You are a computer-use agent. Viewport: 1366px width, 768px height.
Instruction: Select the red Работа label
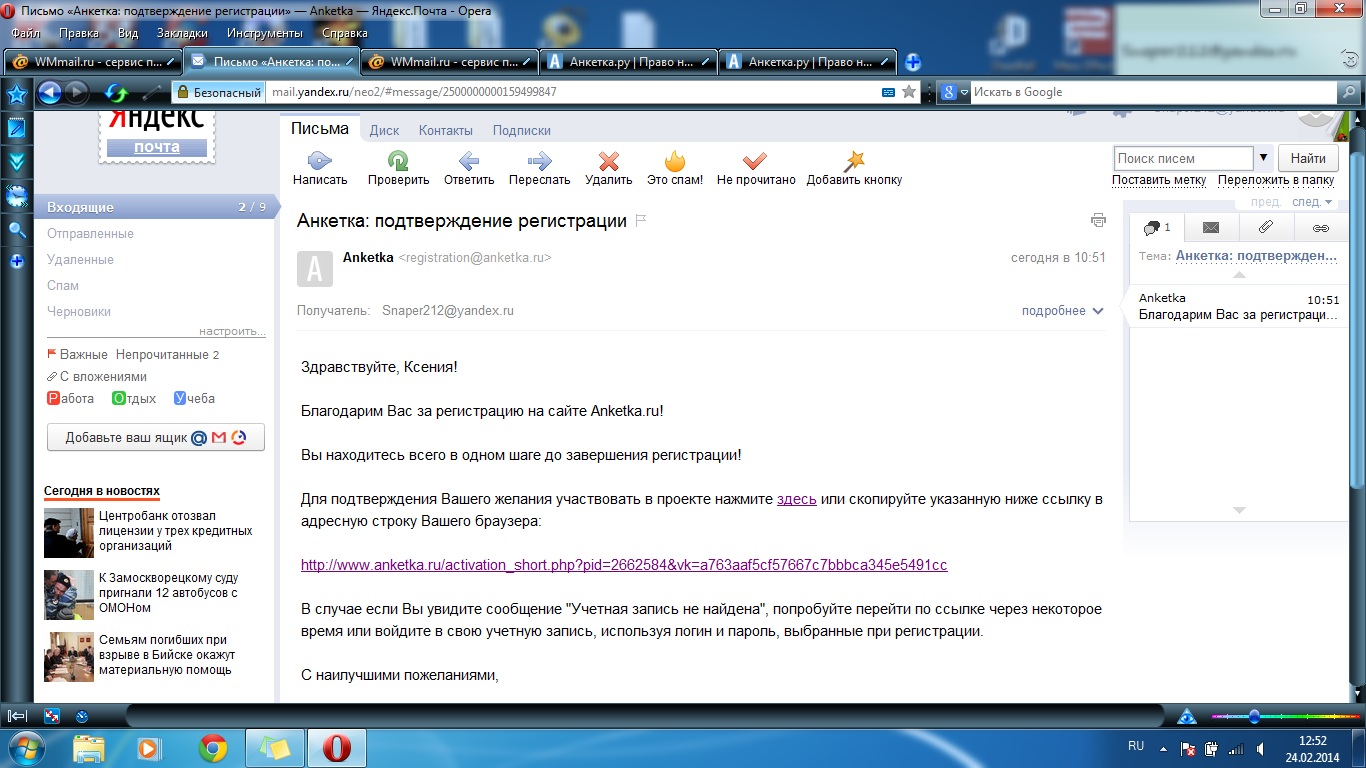click(x=70, y=398)
